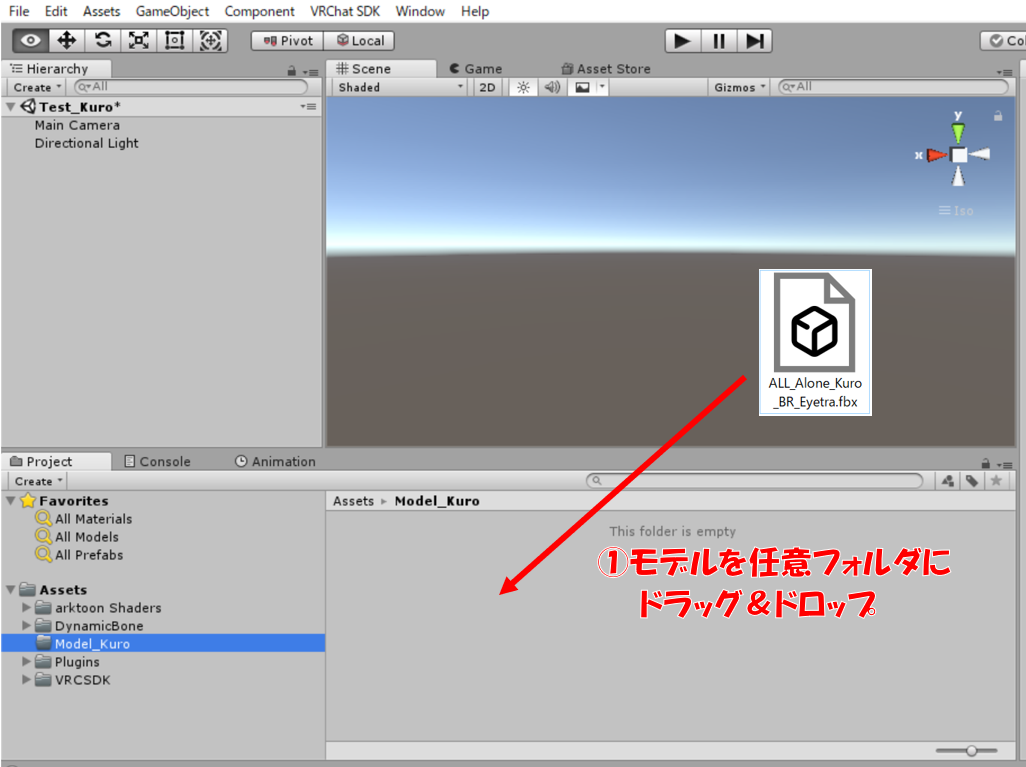
Task: Select the Rotate tool
Action: pos(103,41)
